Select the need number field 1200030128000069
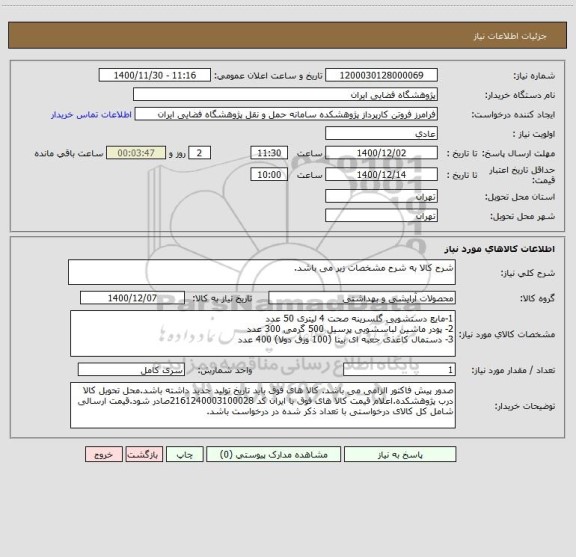The width and height of the screenshot is (576, 557). 381,75
